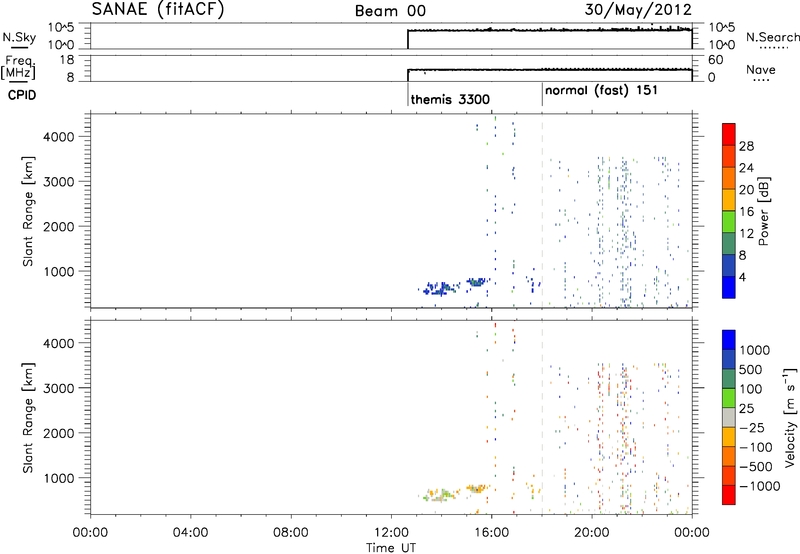
Task: Select the Freq. [MHz] axis label
Action: 20,68
